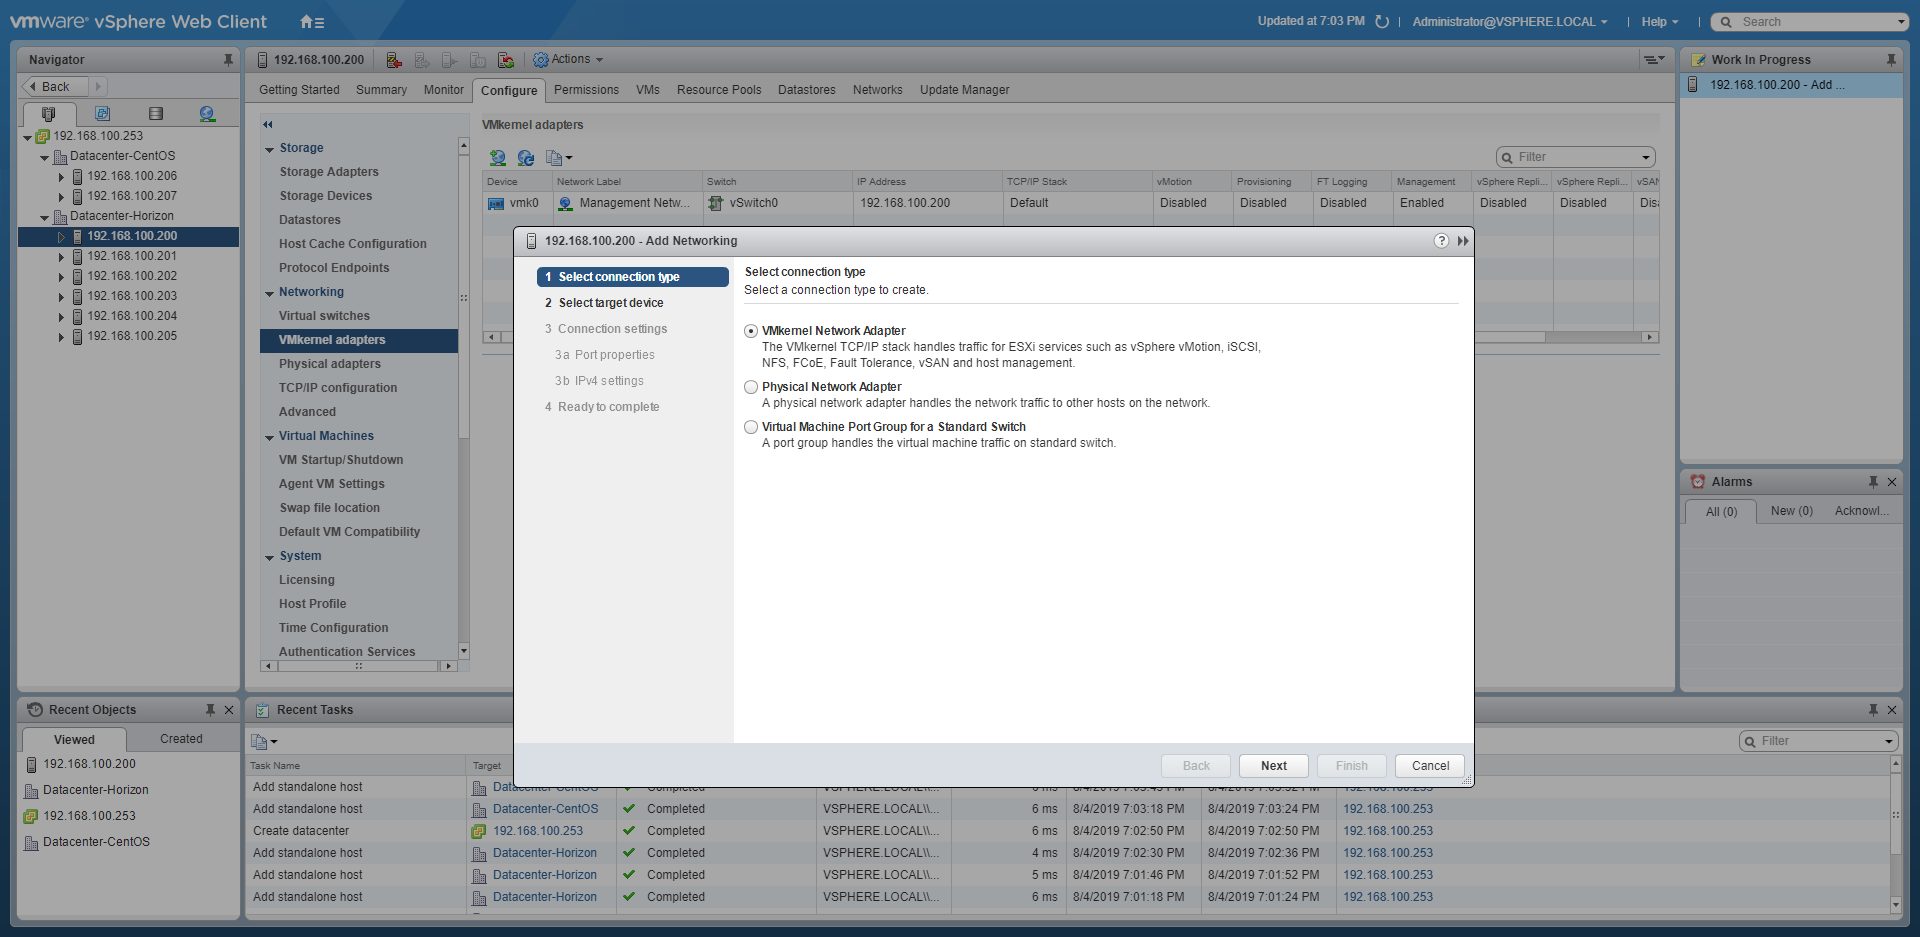1920x937 pixels.
Task: Choose Virtual Machine Port Group radio option
Action: 751,427
